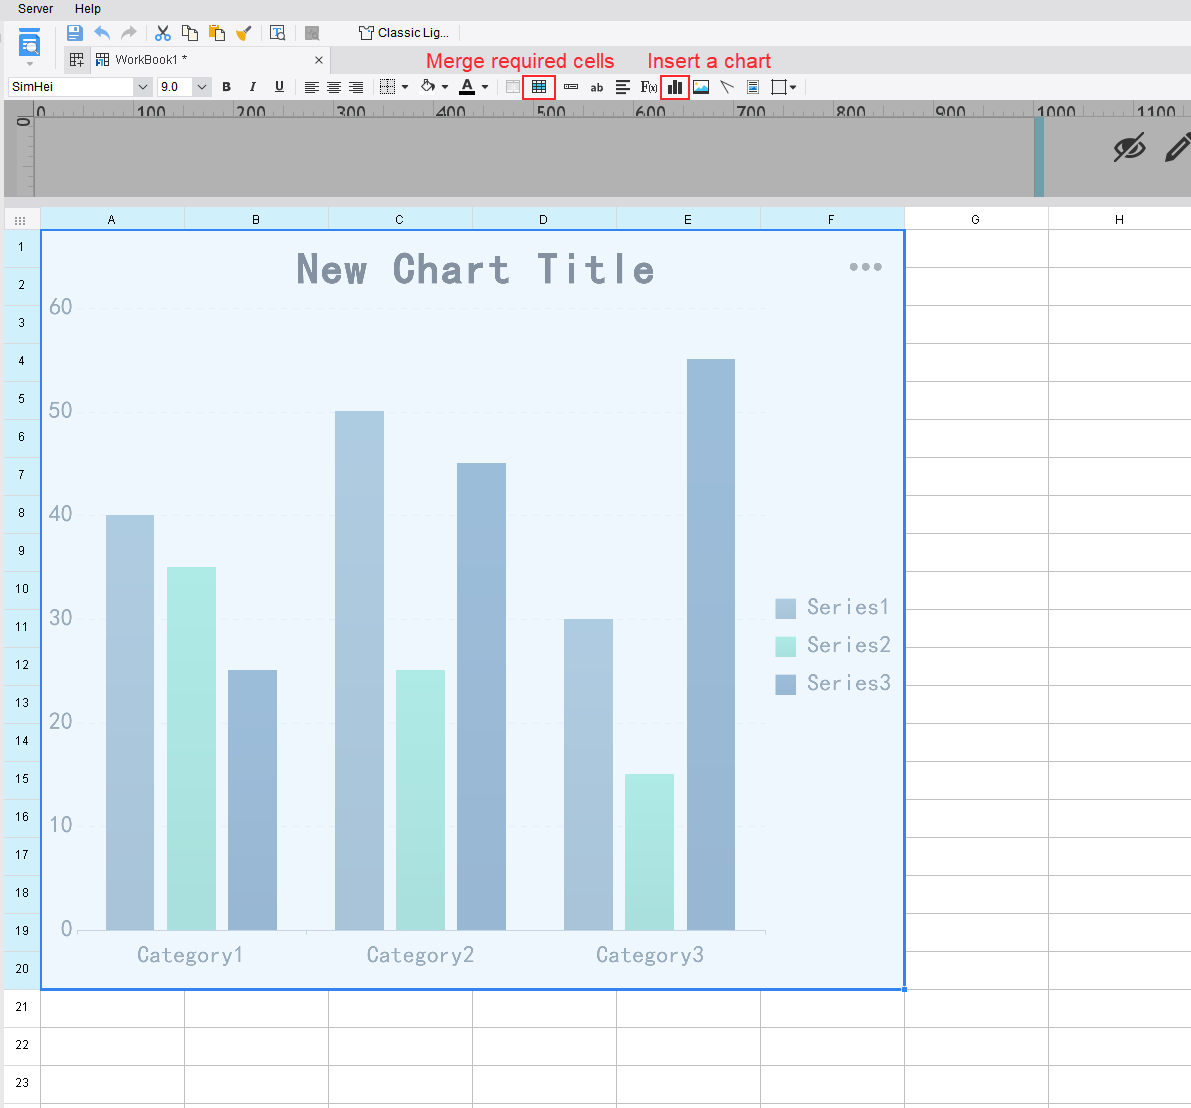Toggle Series2 in the chart legend
Screen dimensions: 1191x1108
(x=832, y=646)
